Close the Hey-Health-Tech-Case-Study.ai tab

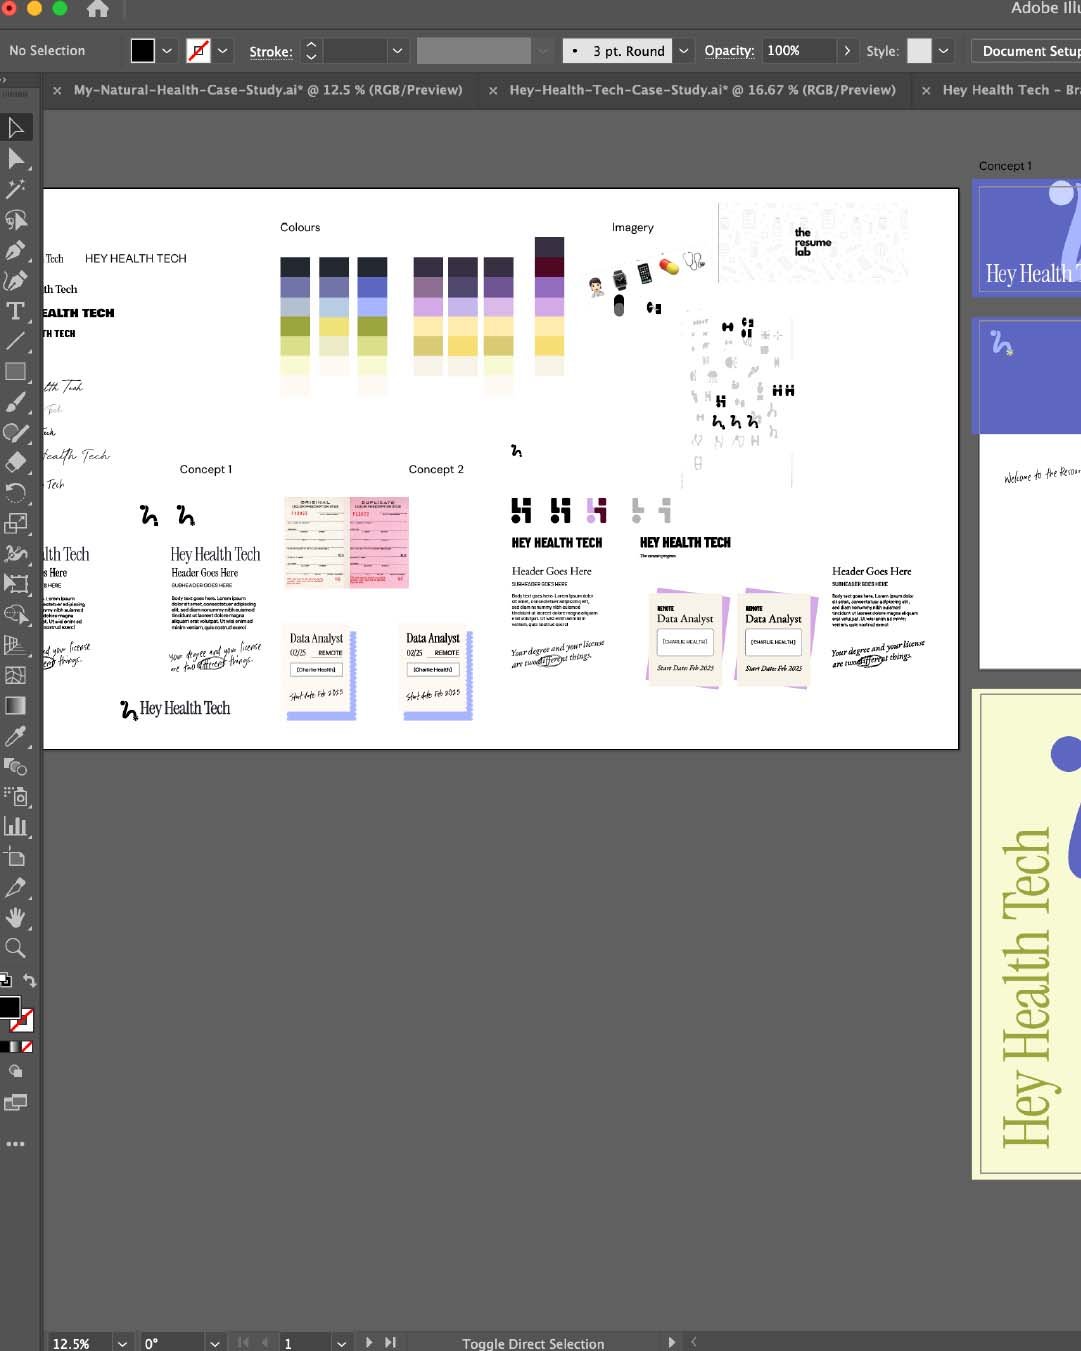[493, 91]
